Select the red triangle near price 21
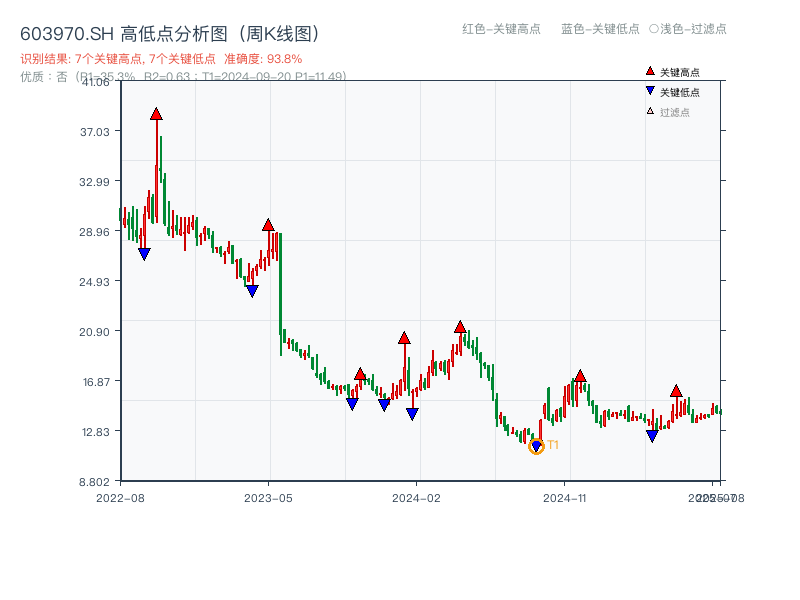 (459, 325)
